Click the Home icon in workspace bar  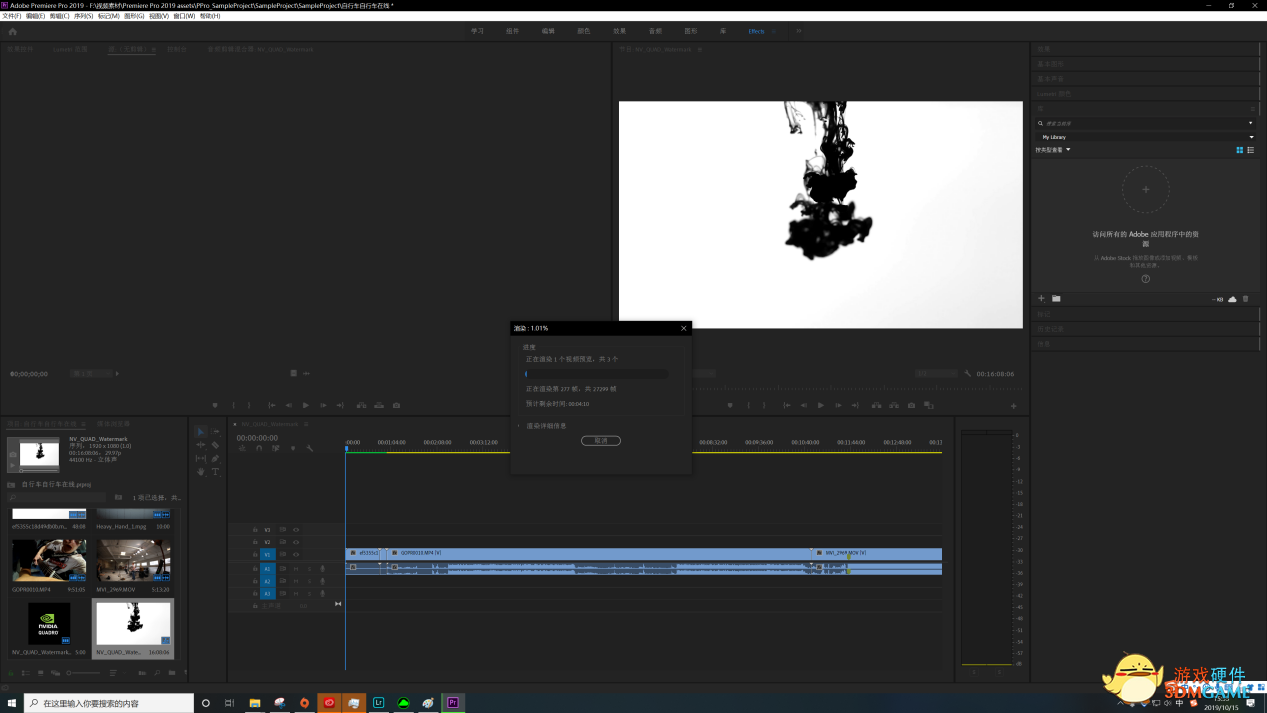click(x=13, y=31)
